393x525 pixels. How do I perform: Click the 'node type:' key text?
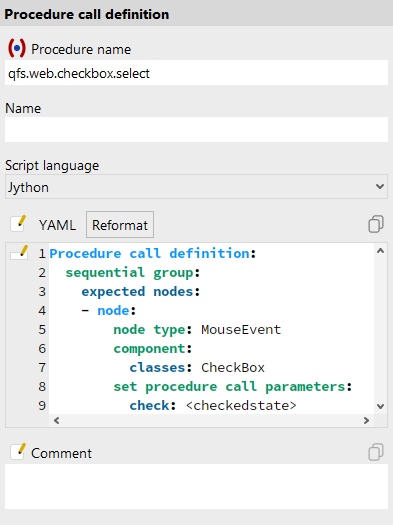pyautogui.click(x=153, y=330)
